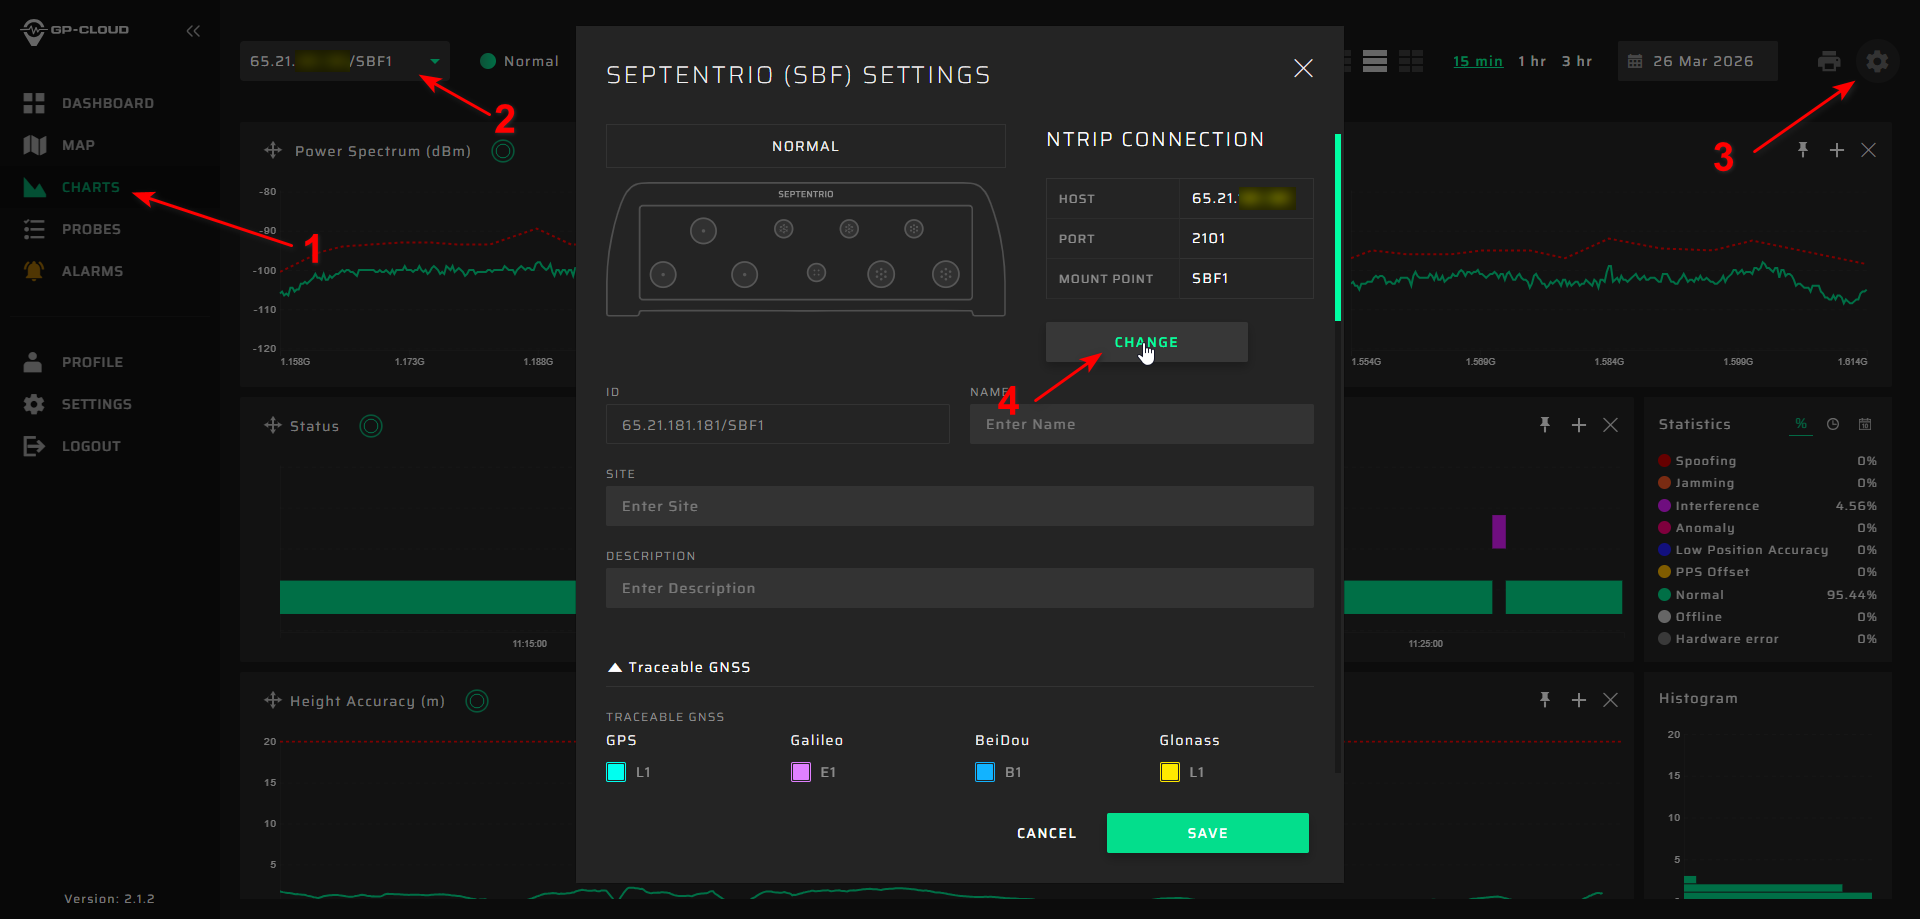Viewport: 1920px width, 919px height.
Task: Click the move handle of Height Accuracy chart
Action: click(x=273, y=700)
